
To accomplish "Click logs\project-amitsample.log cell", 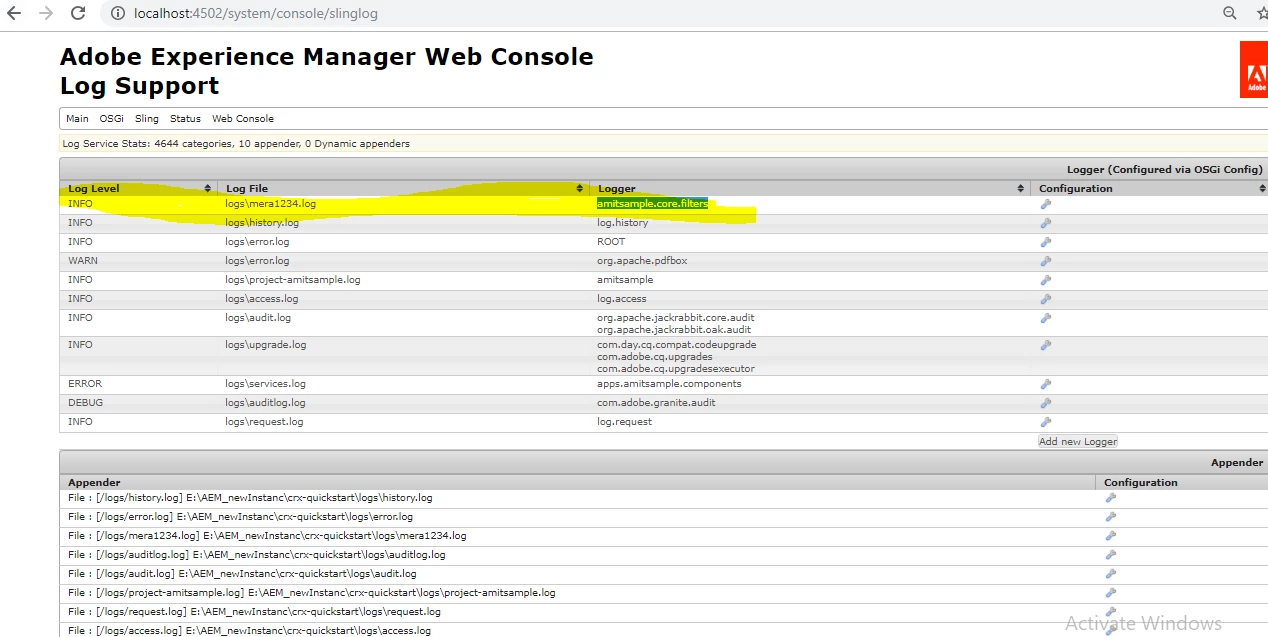I will click(293, 280).
